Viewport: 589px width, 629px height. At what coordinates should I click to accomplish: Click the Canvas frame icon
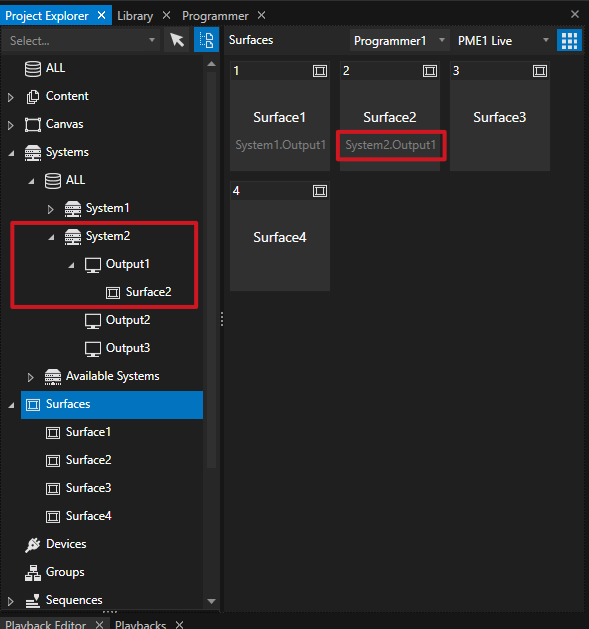(x=32, y=124)
